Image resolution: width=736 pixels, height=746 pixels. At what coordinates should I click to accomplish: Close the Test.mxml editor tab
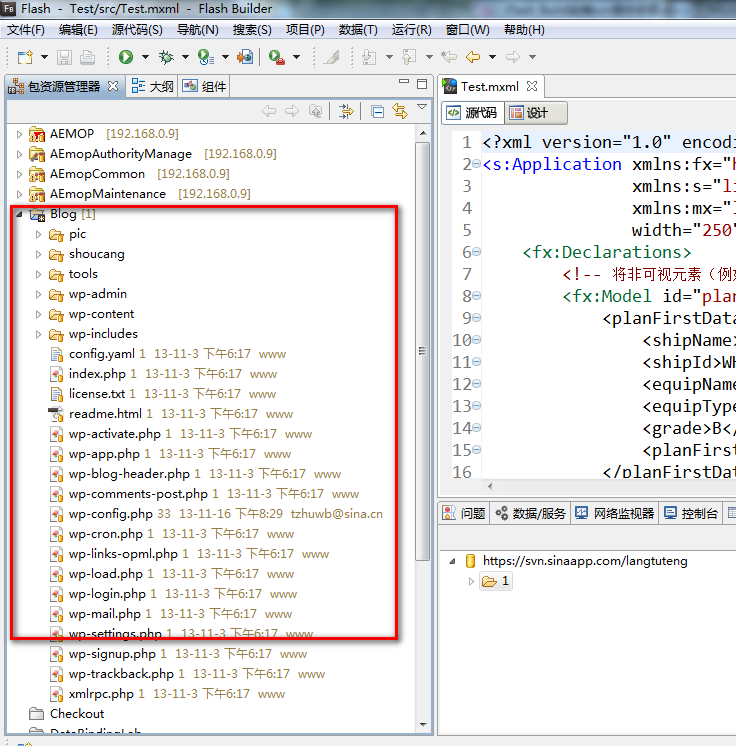click(532, 87)
